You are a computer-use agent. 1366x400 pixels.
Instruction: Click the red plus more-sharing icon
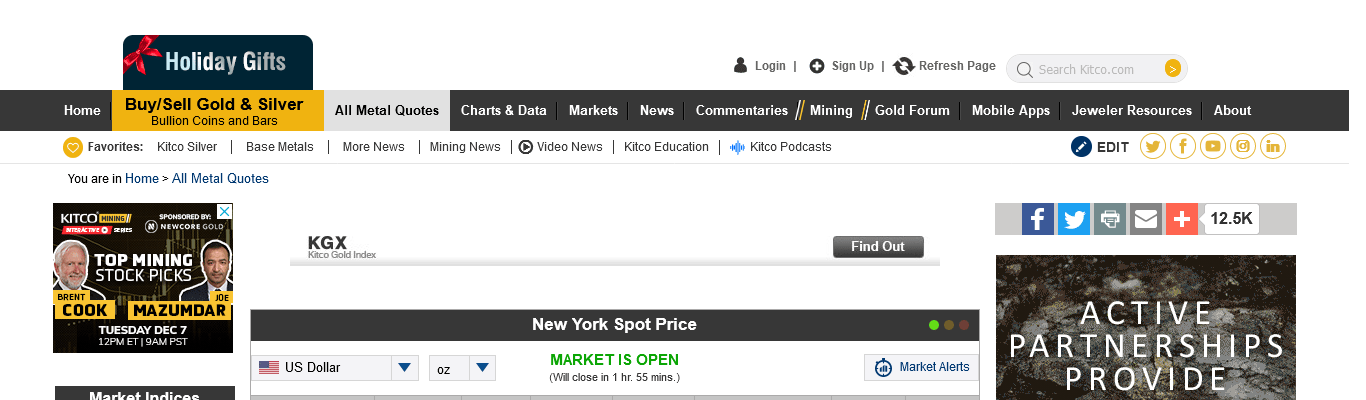[x=1182, y=219]
